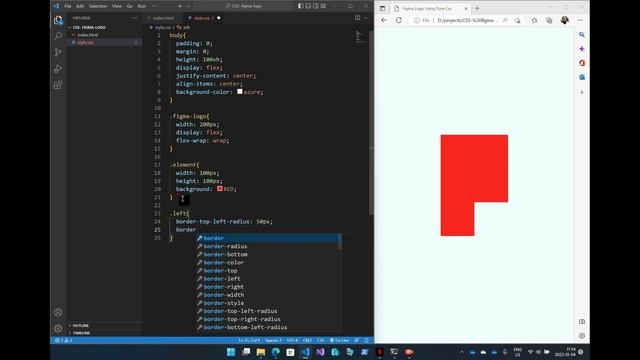Viewport: 640px width, 360px height.
Task: Open Edge sidebar Discover sparkle icon
Action: pyautogui.click(x=582, y=49)
